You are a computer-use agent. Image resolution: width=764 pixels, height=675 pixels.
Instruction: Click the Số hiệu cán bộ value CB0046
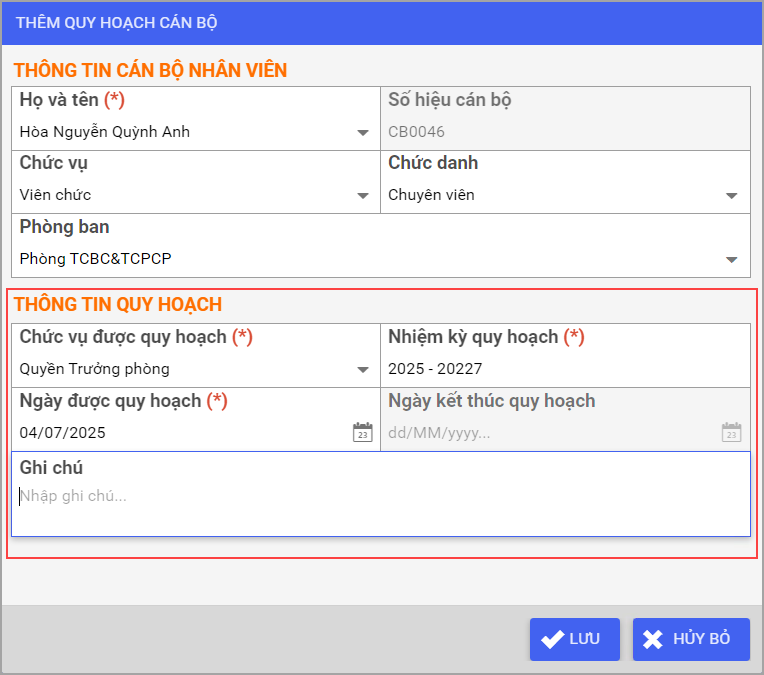click(x=417, y=132)
